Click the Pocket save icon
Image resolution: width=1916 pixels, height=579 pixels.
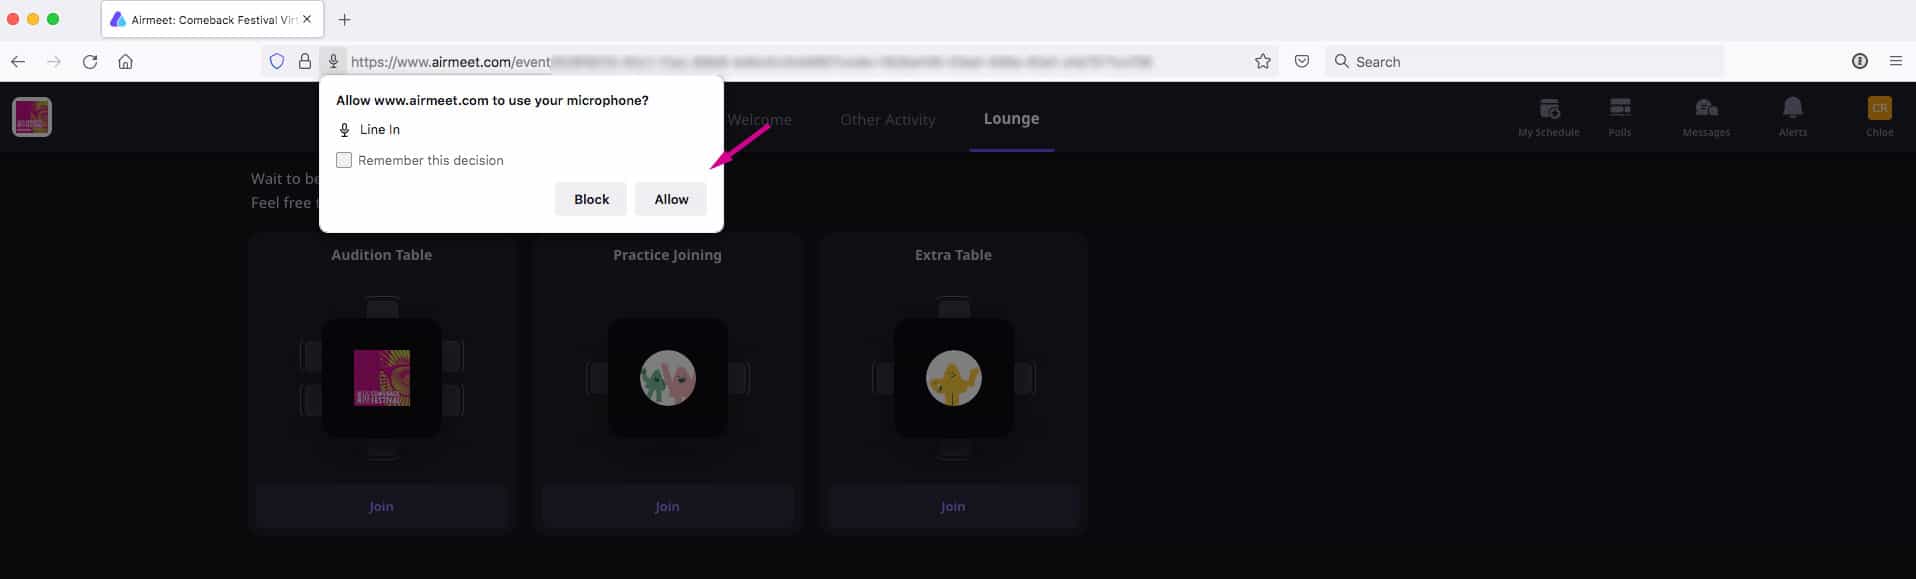[x=1302, y=61]
